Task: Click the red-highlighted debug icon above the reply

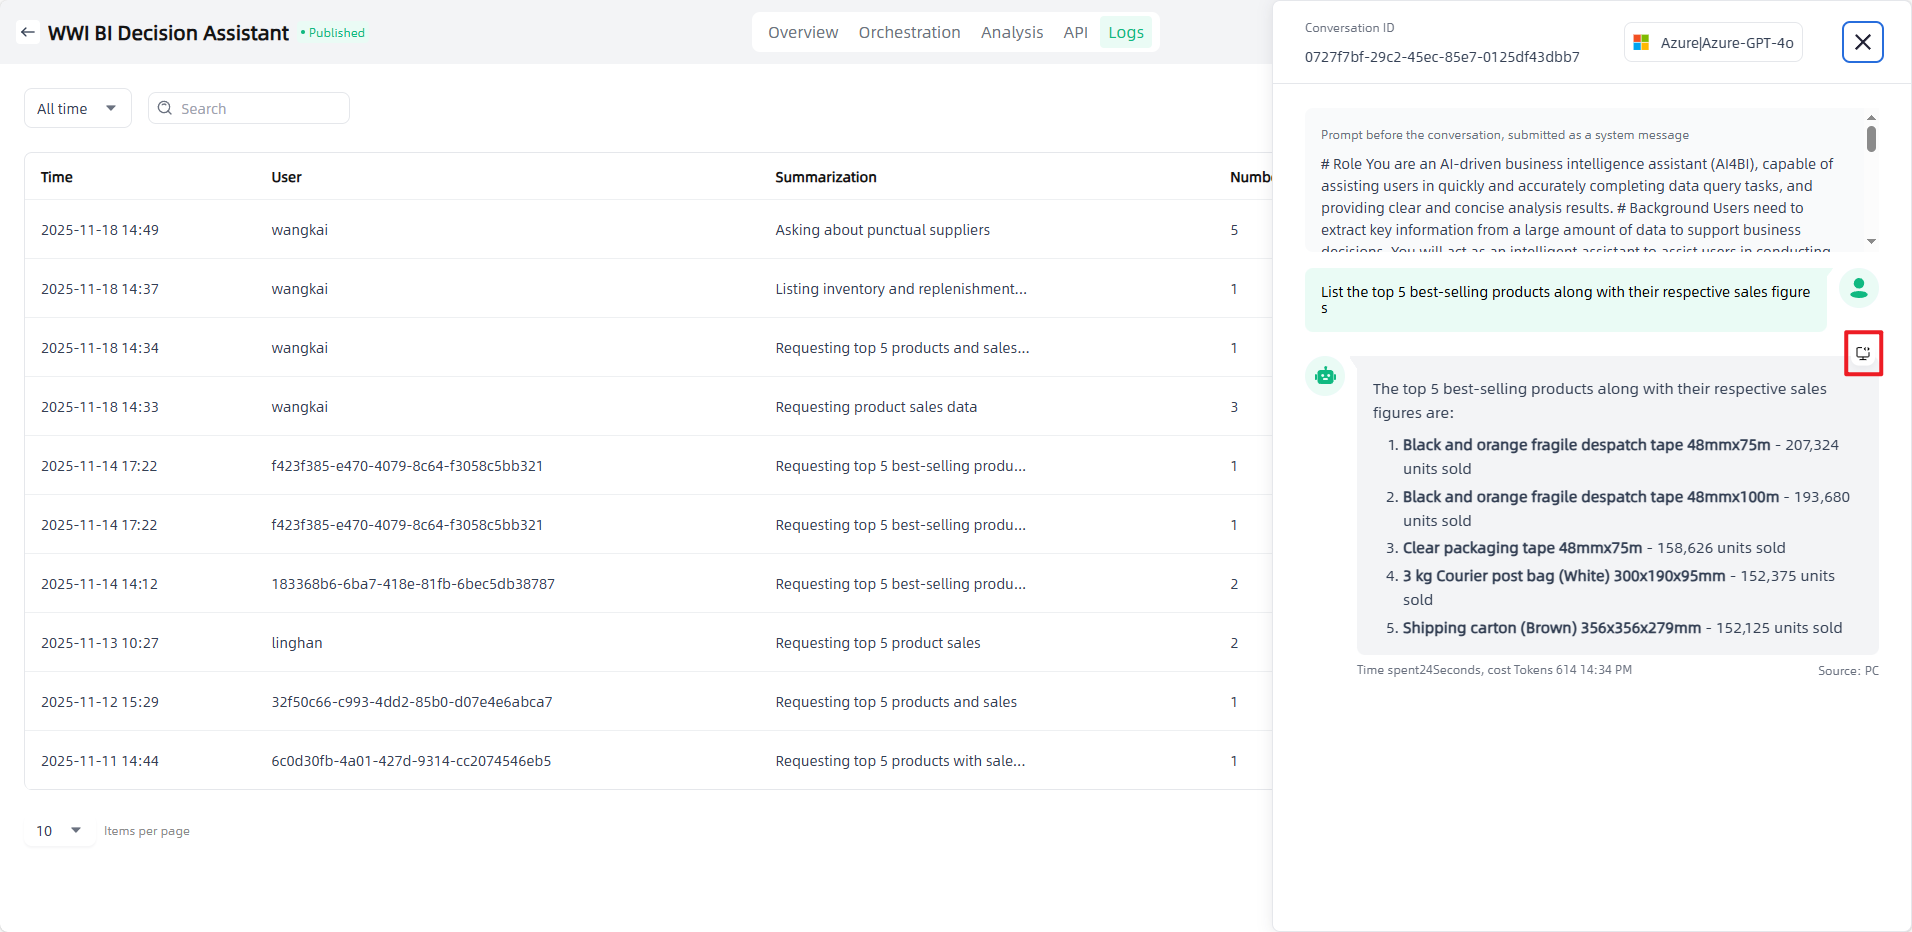Action: [x=1863, y=353]
